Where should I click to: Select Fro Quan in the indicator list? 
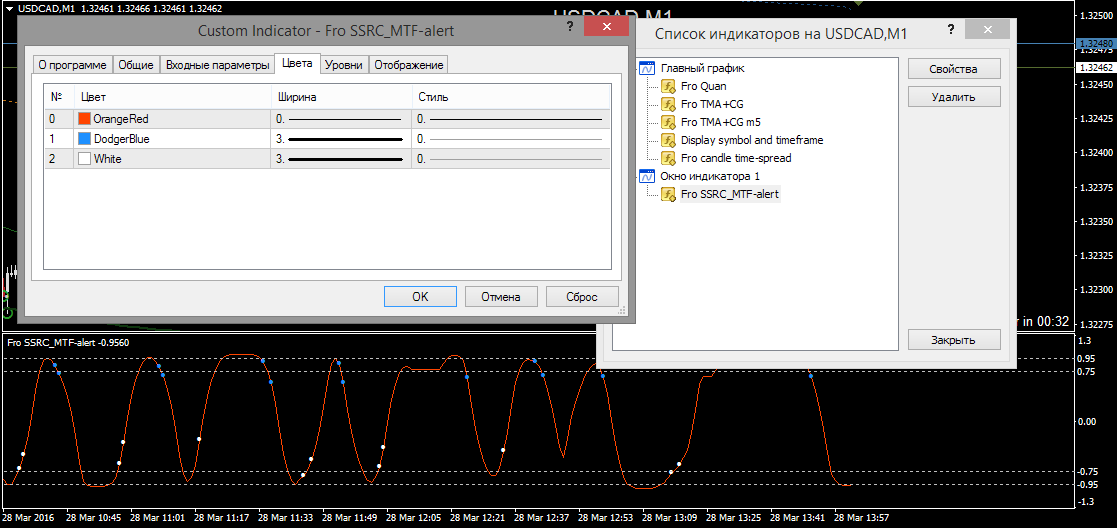[704, 86]
